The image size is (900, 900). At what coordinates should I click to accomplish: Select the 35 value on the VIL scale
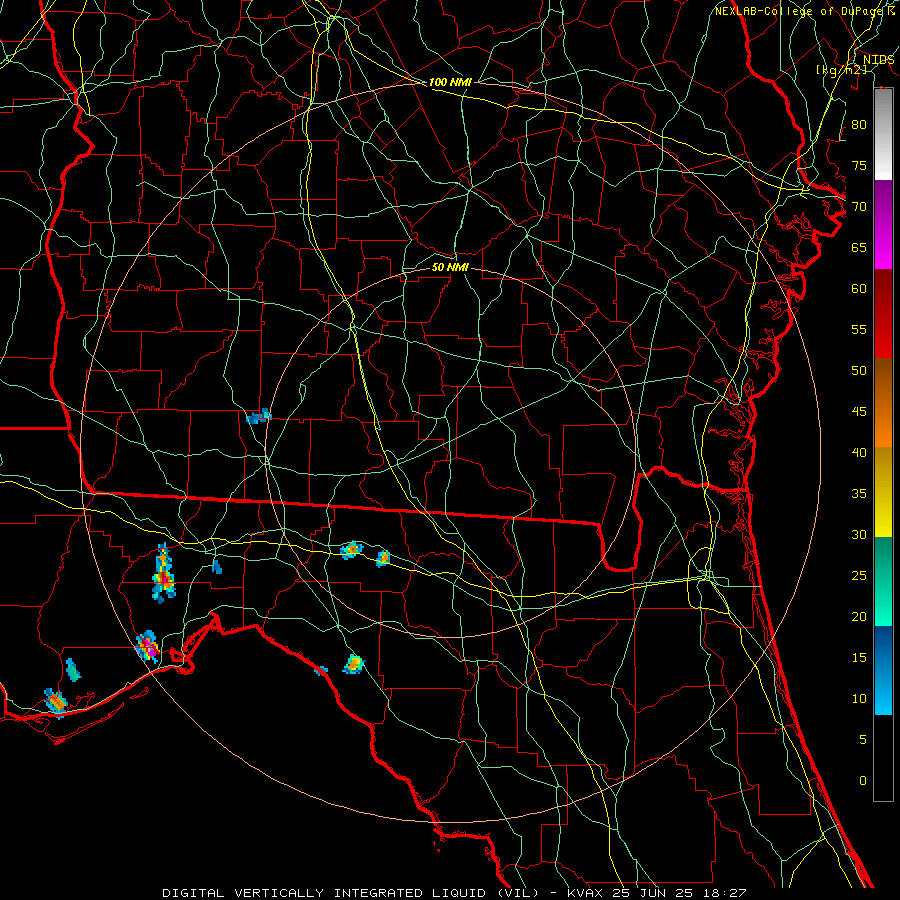[859, 494]
